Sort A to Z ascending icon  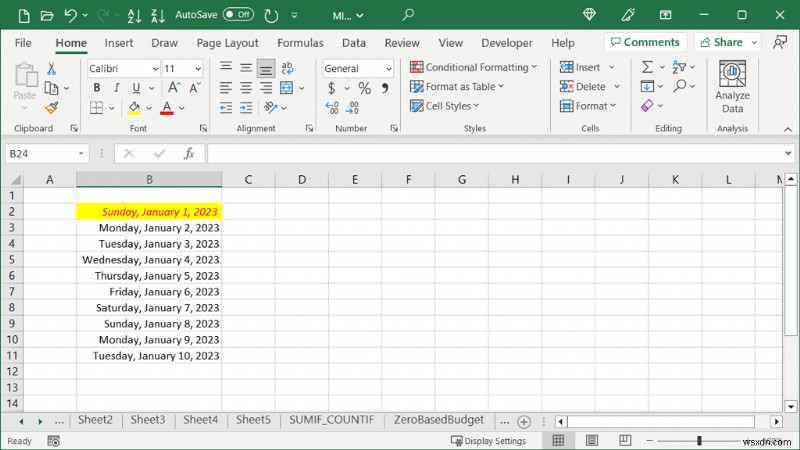(134, 16)
